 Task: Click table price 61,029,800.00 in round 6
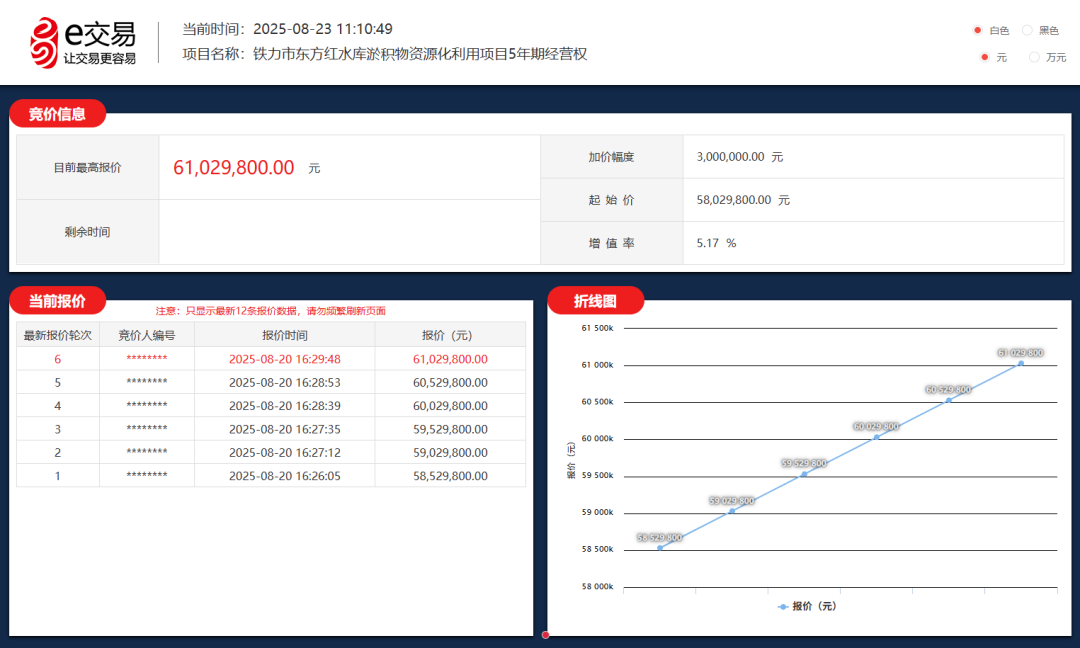(450, 359)
